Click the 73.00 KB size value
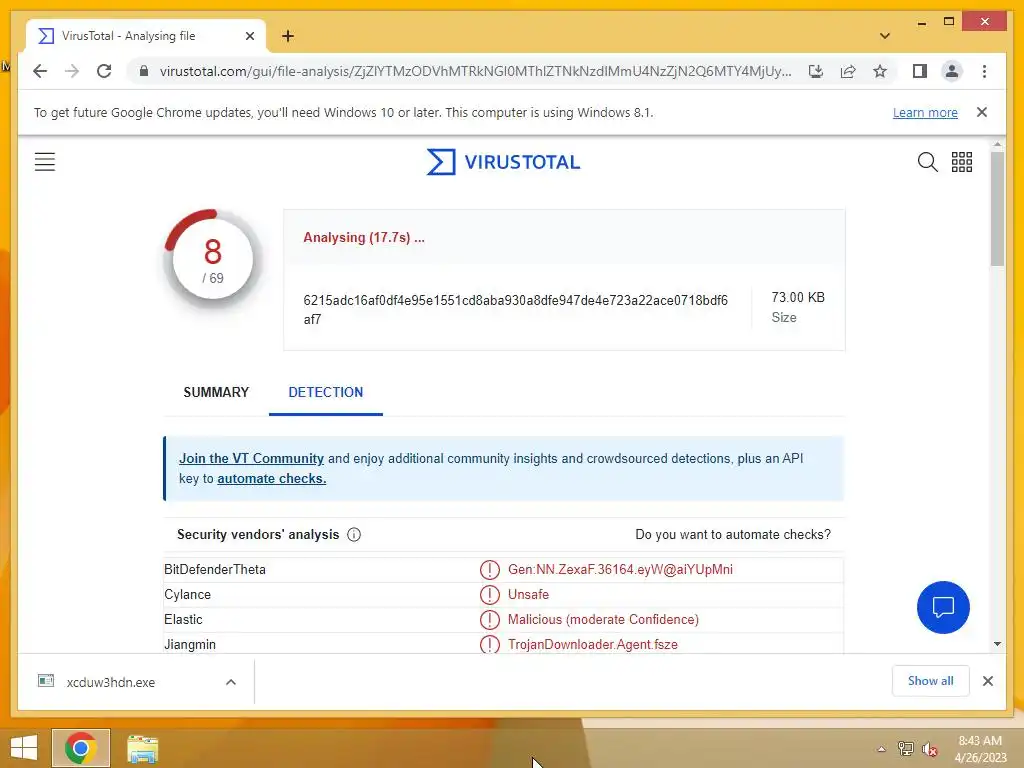This screenshot has height=768, width=1024. coord(798,297)
